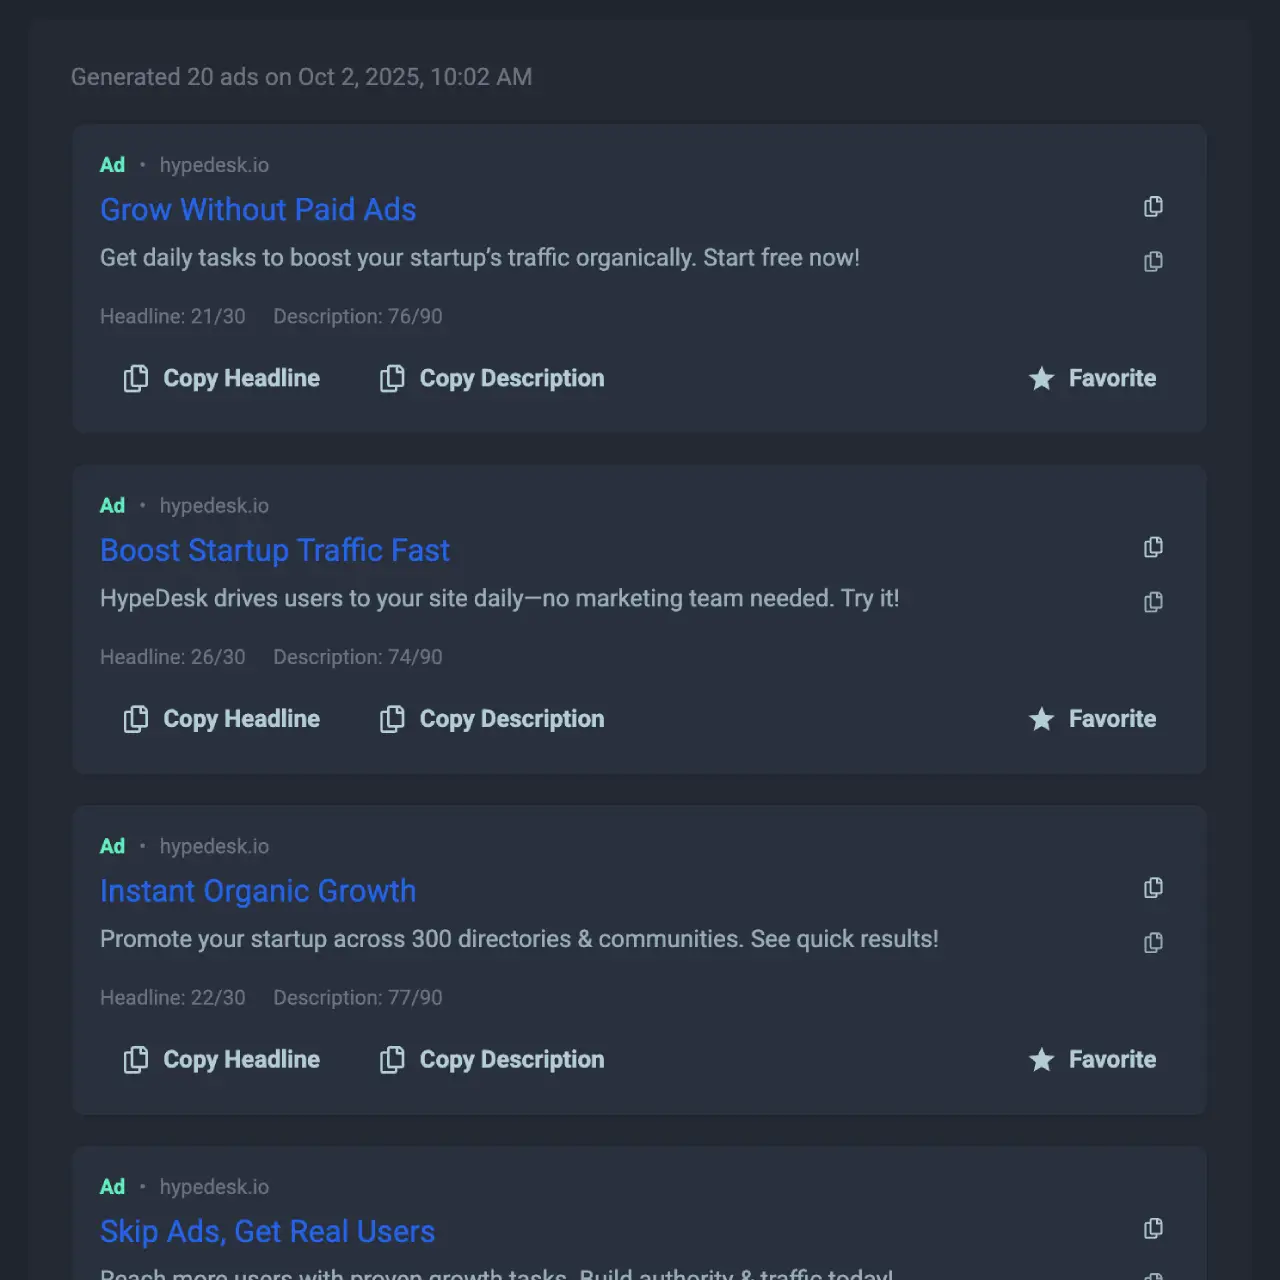Open the 'Instant Organic Growth' headline link
The width and height of the screenshot is (1280, 1280).
258,891
